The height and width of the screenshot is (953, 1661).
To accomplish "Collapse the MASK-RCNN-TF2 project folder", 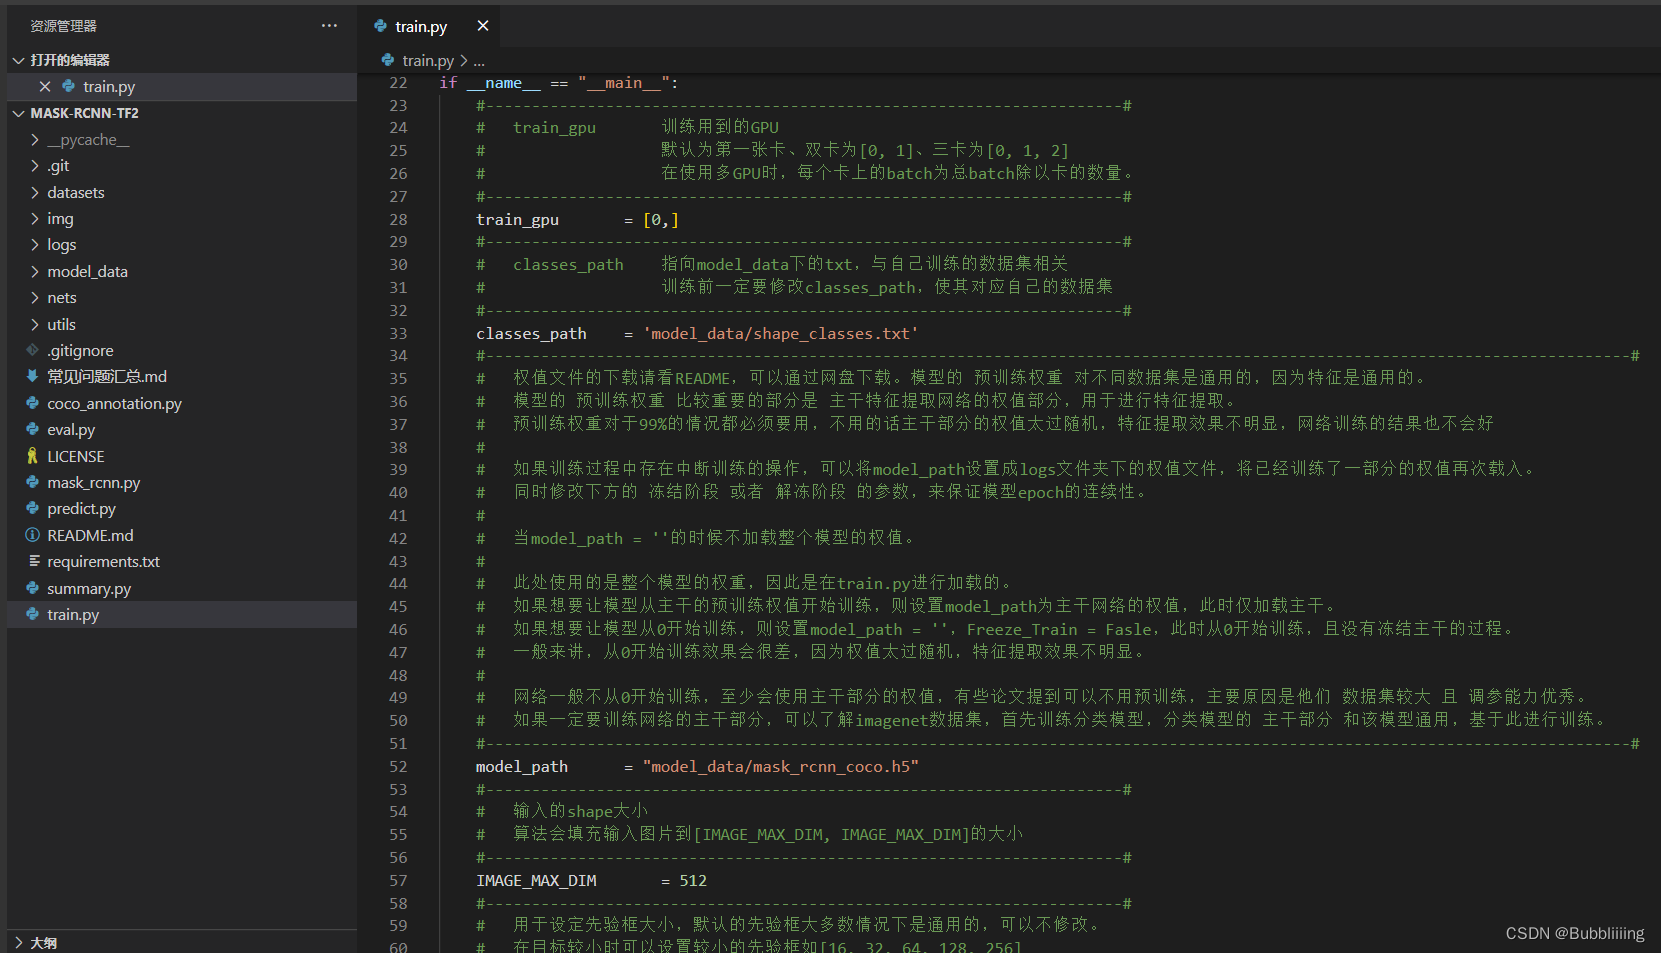I will click(x=18, y=114).
